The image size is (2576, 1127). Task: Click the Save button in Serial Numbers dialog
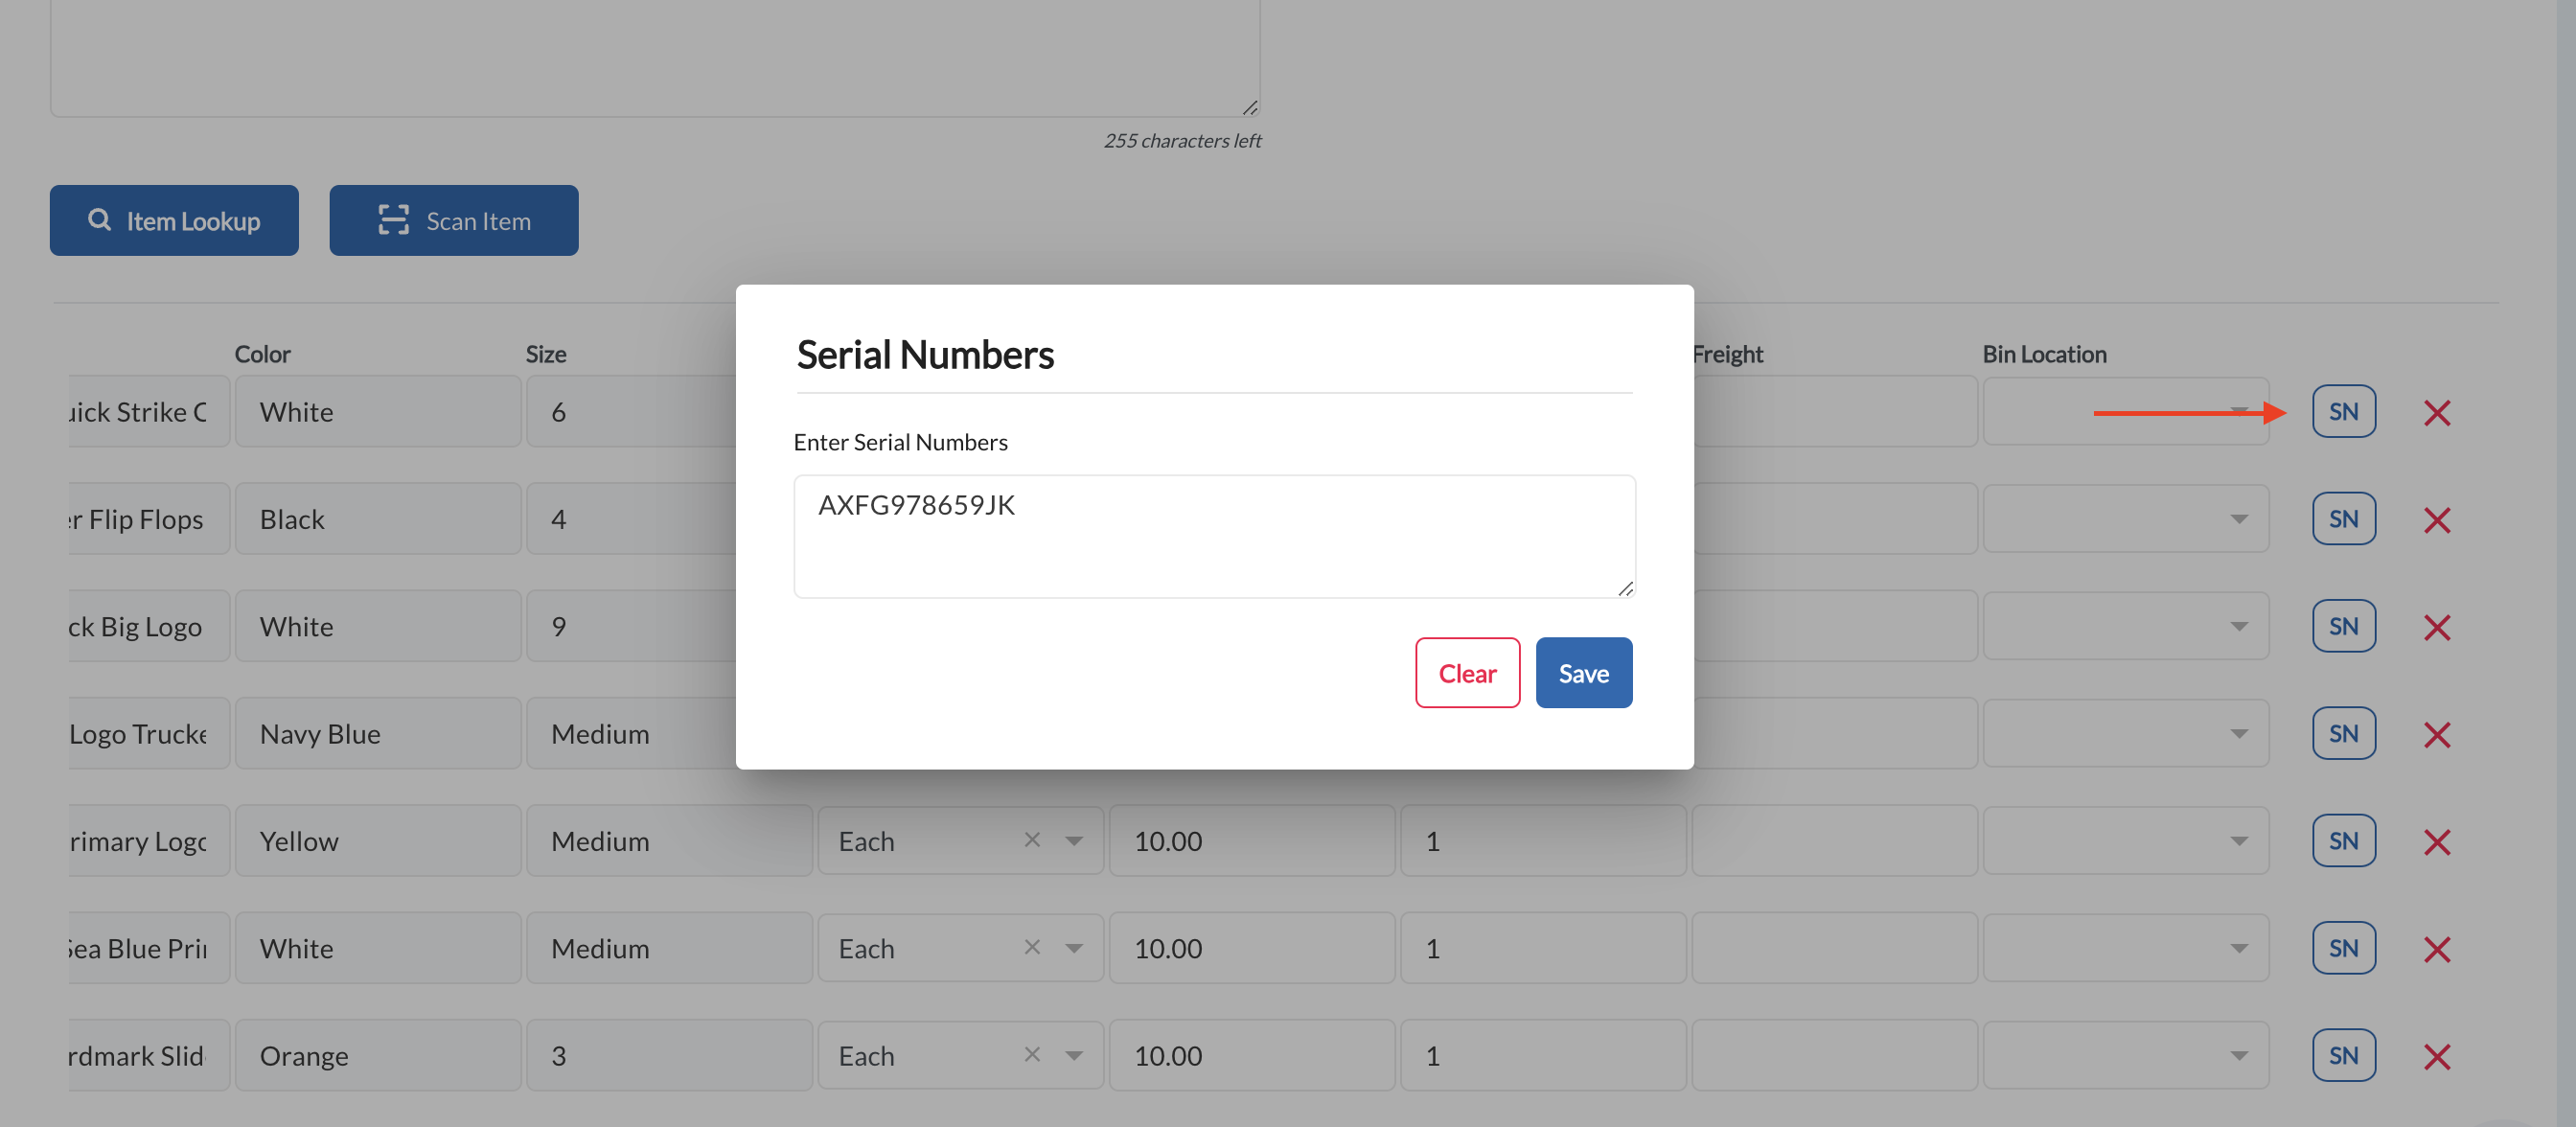click(1583, 673)
